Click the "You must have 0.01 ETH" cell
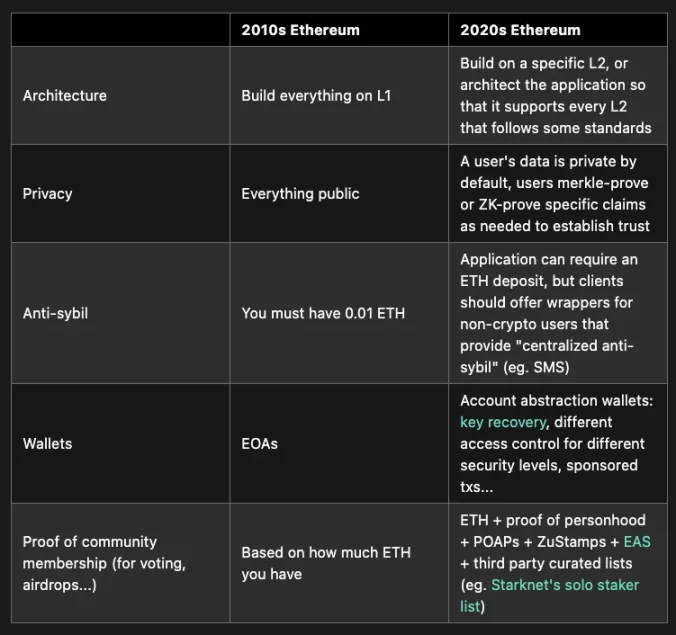The image size is (676, 635). 322,313
